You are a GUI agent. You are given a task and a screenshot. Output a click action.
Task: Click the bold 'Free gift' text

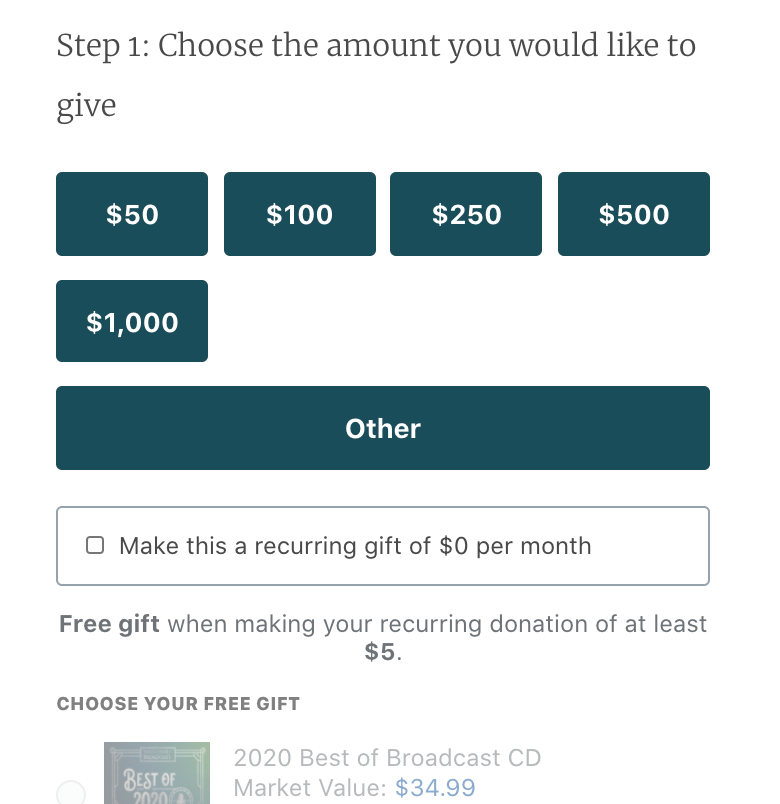[x=109, y=624]
